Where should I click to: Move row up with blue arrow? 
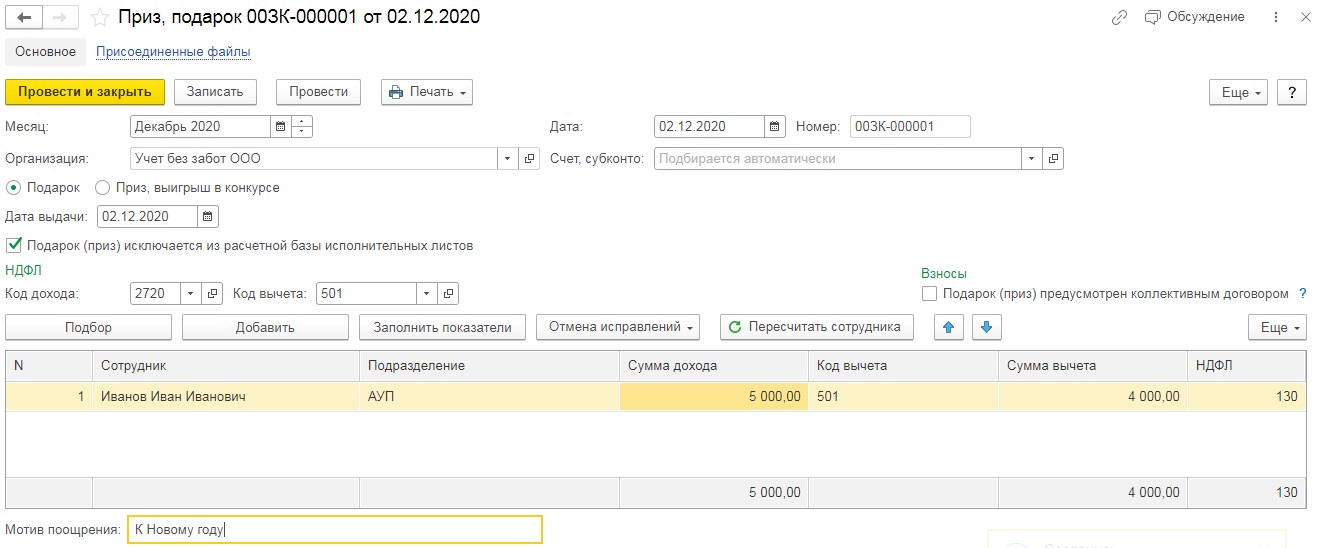(949, 327)
